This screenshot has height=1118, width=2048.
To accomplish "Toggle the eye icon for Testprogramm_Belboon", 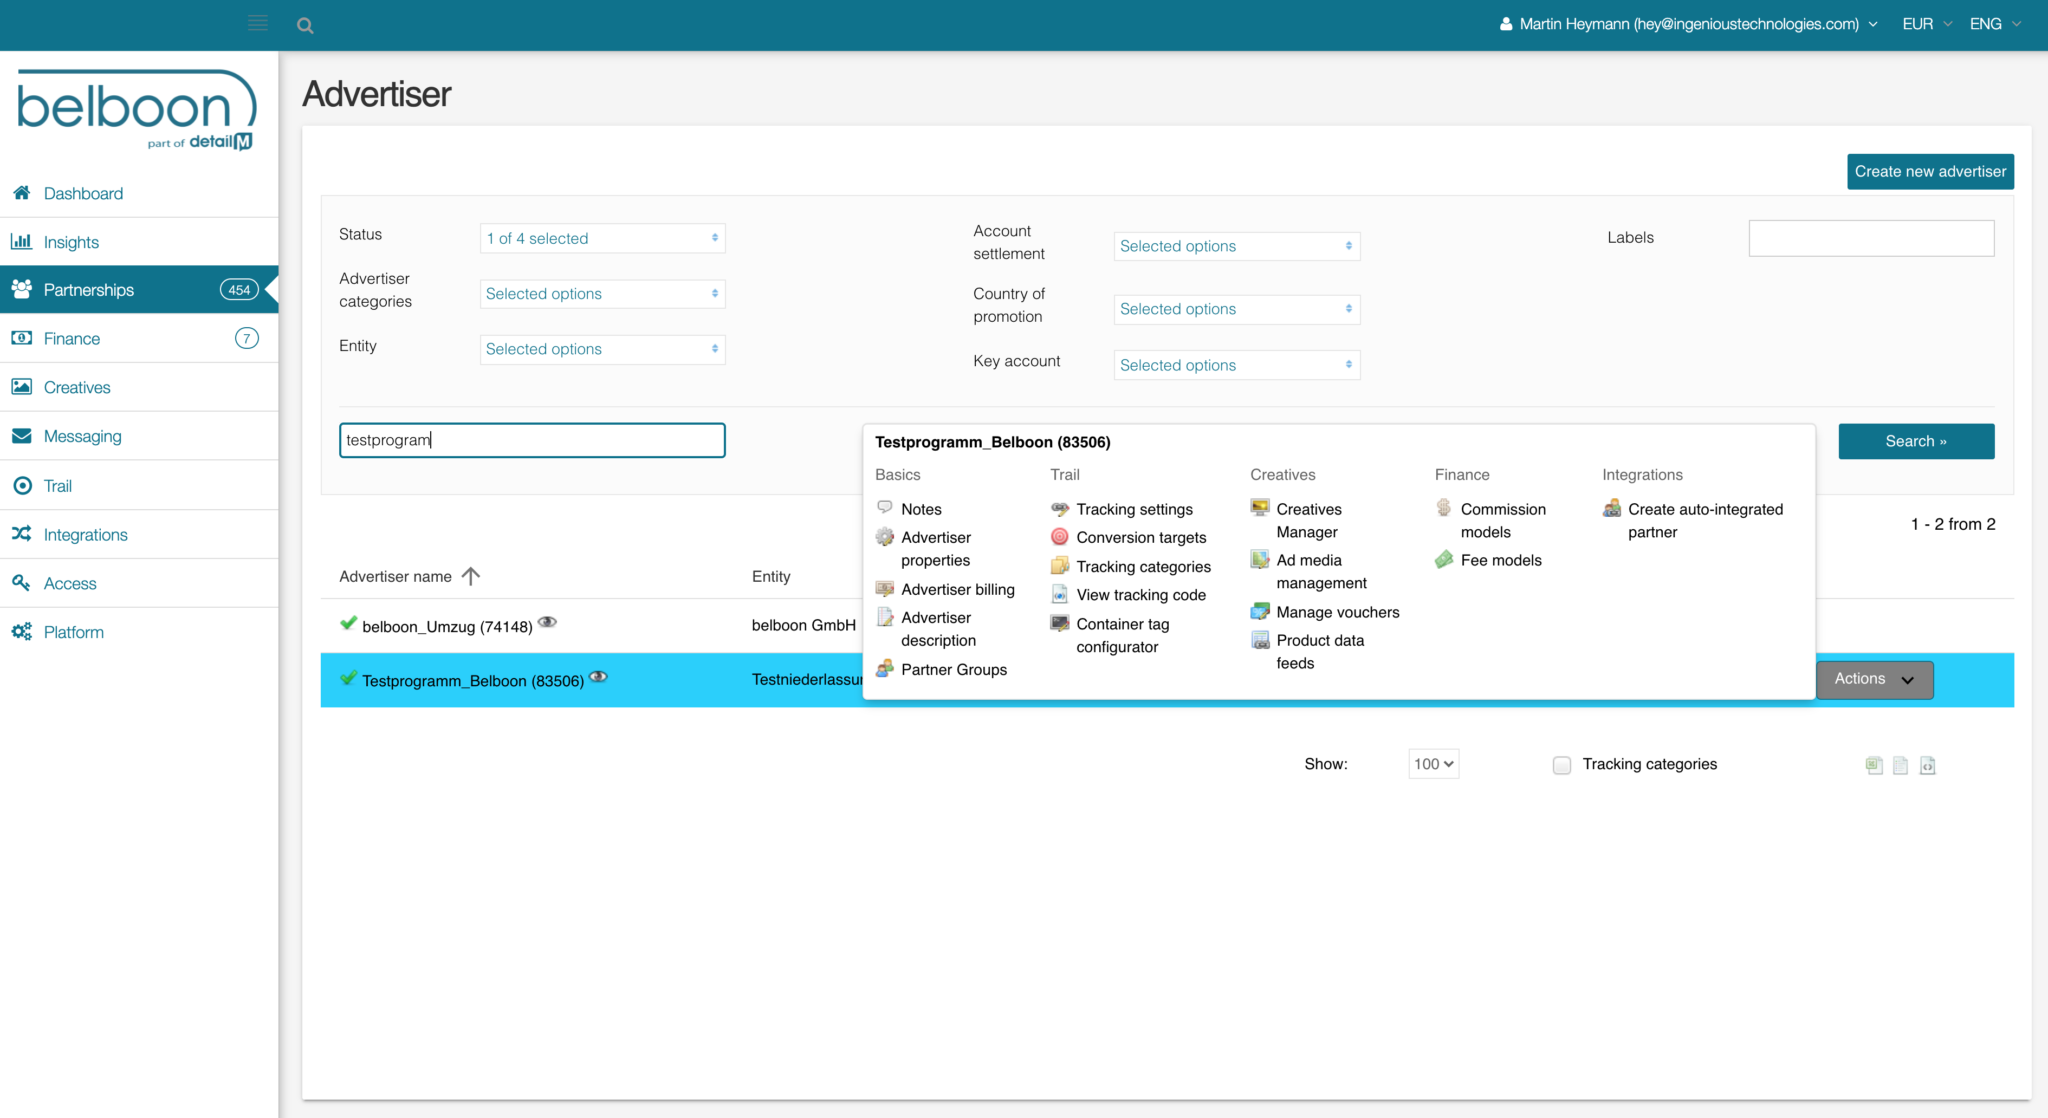I will click(598, 677).
